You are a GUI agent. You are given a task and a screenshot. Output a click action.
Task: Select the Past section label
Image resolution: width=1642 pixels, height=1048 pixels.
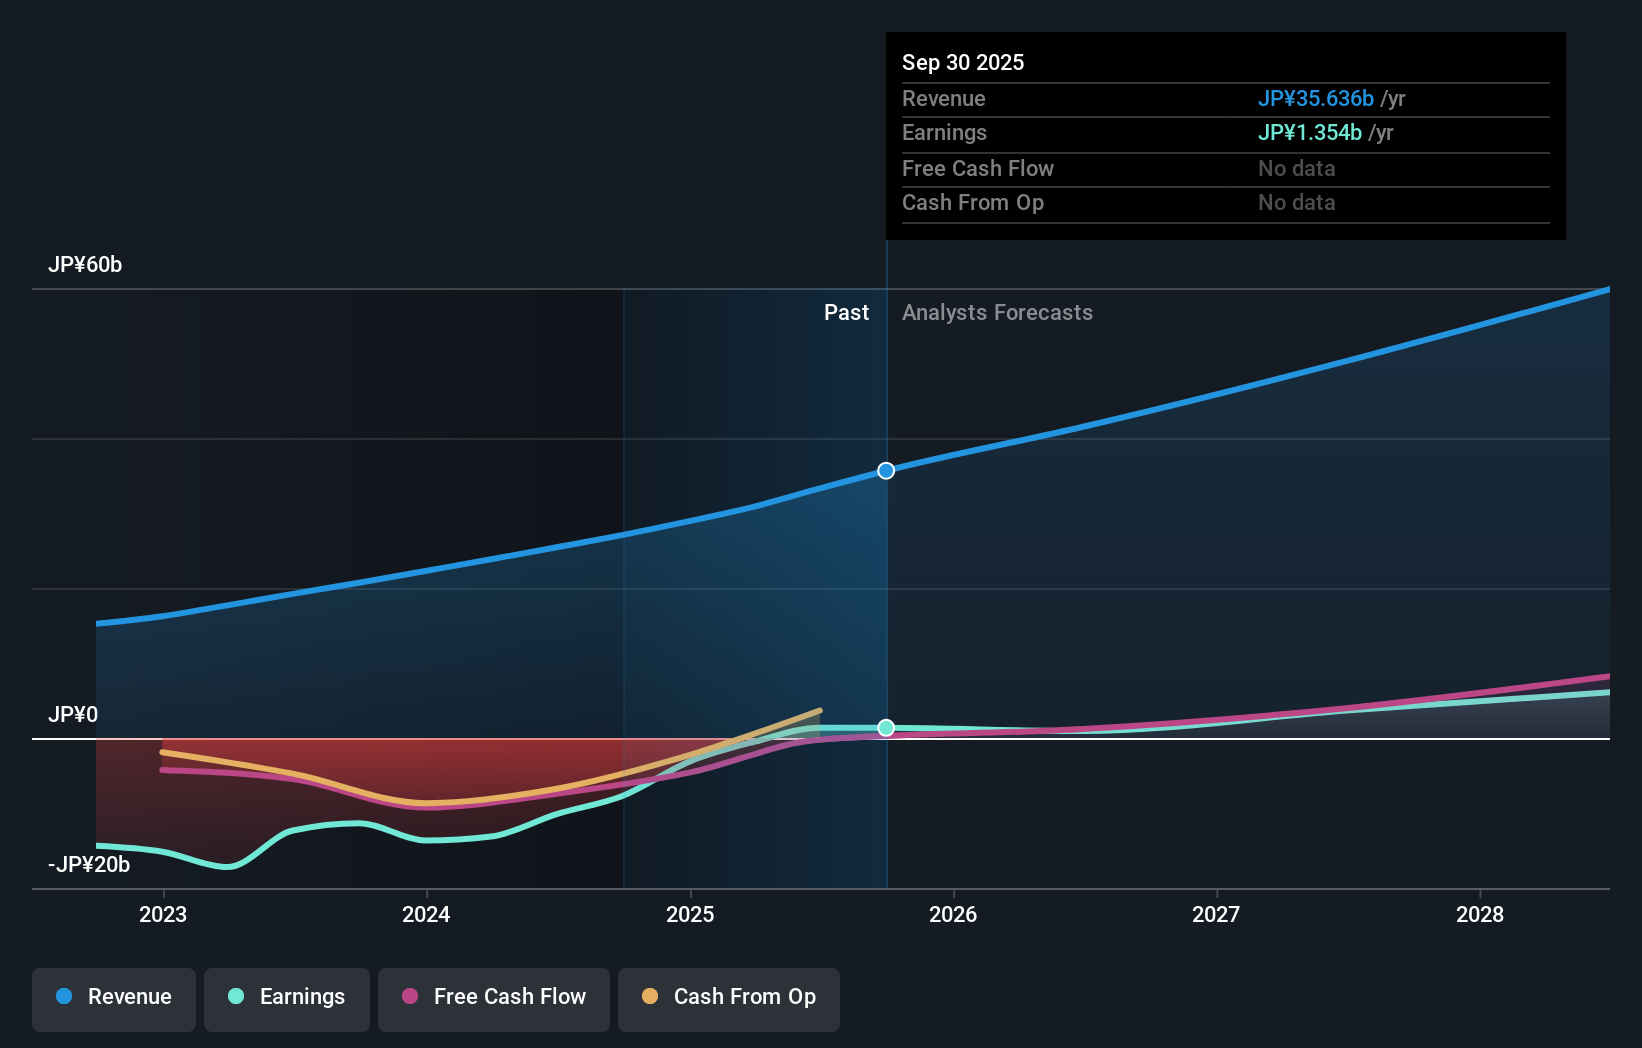847,312
